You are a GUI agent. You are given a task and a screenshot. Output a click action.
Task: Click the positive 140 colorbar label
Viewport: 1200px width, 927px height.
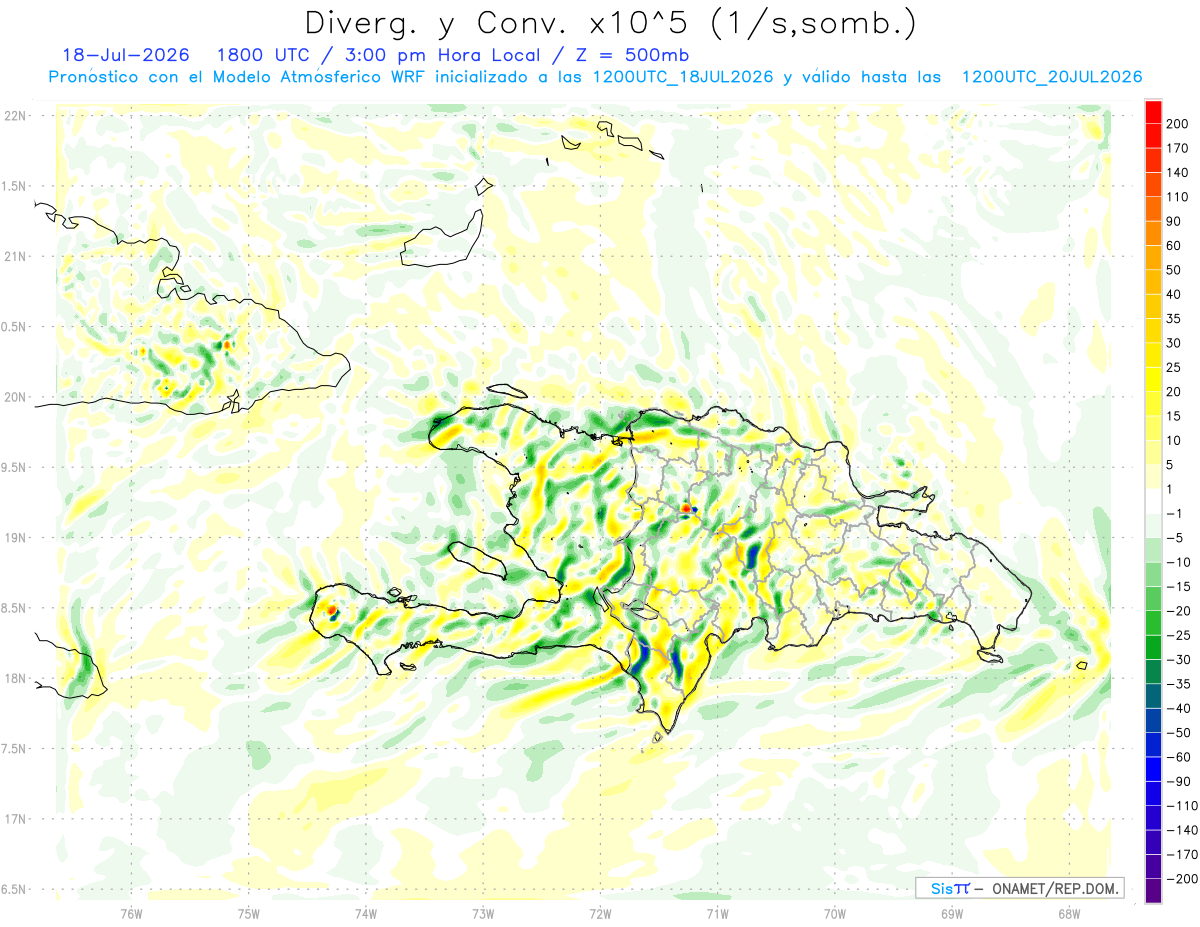click(1178, 173)
